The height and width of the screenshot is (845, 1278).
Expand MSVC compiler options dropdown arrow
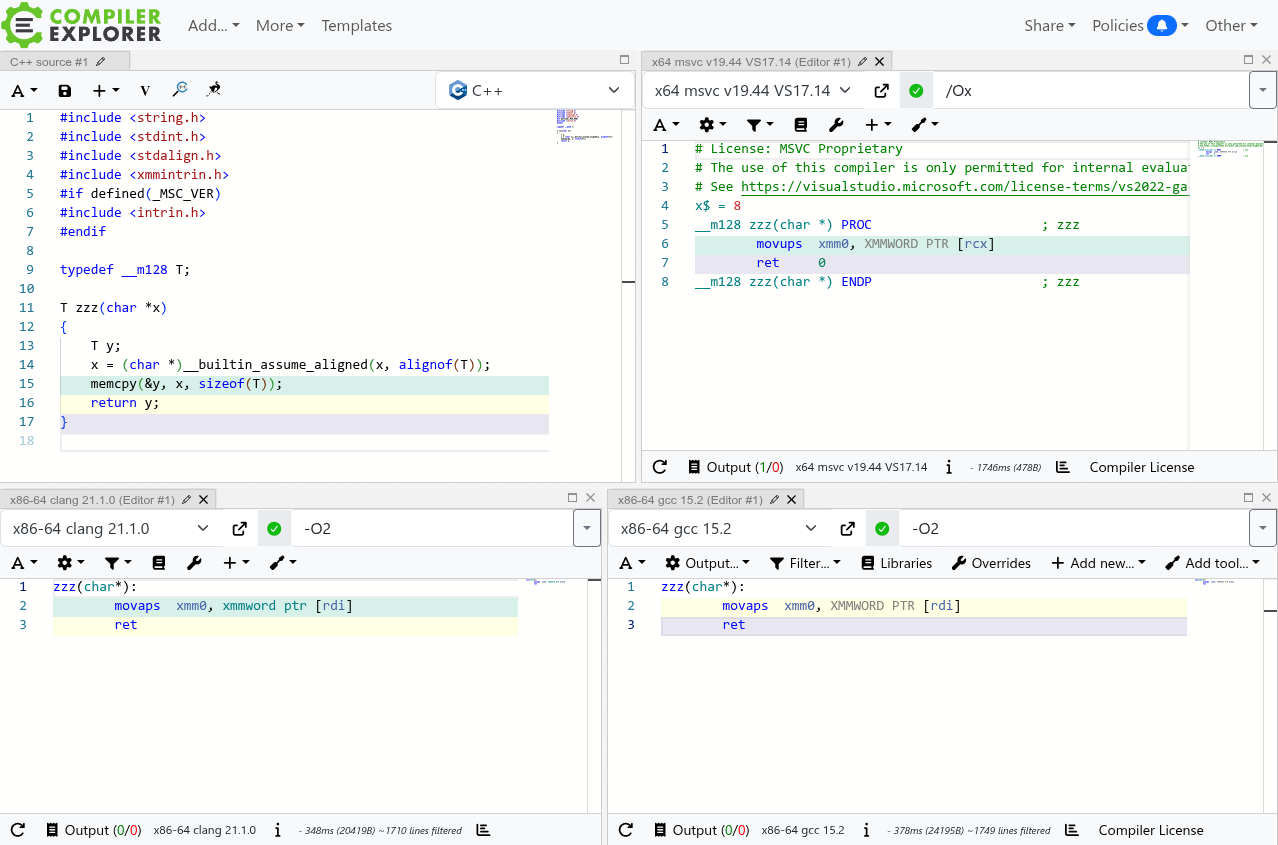[x=1262, y=91]
